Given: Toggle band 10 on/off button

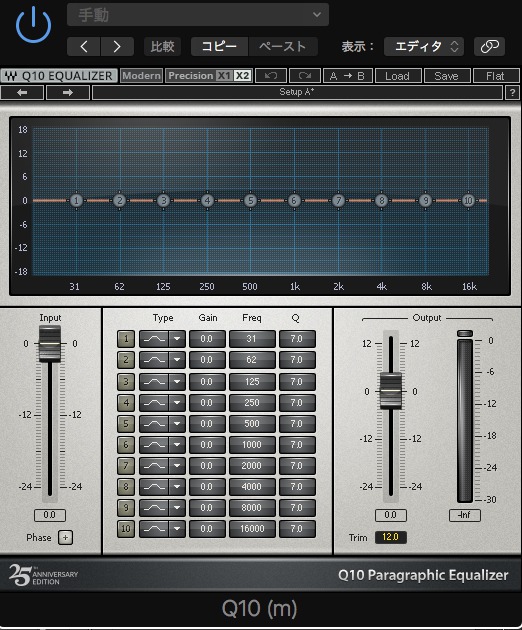Looking at the screenshot, I should click(126, 529).
